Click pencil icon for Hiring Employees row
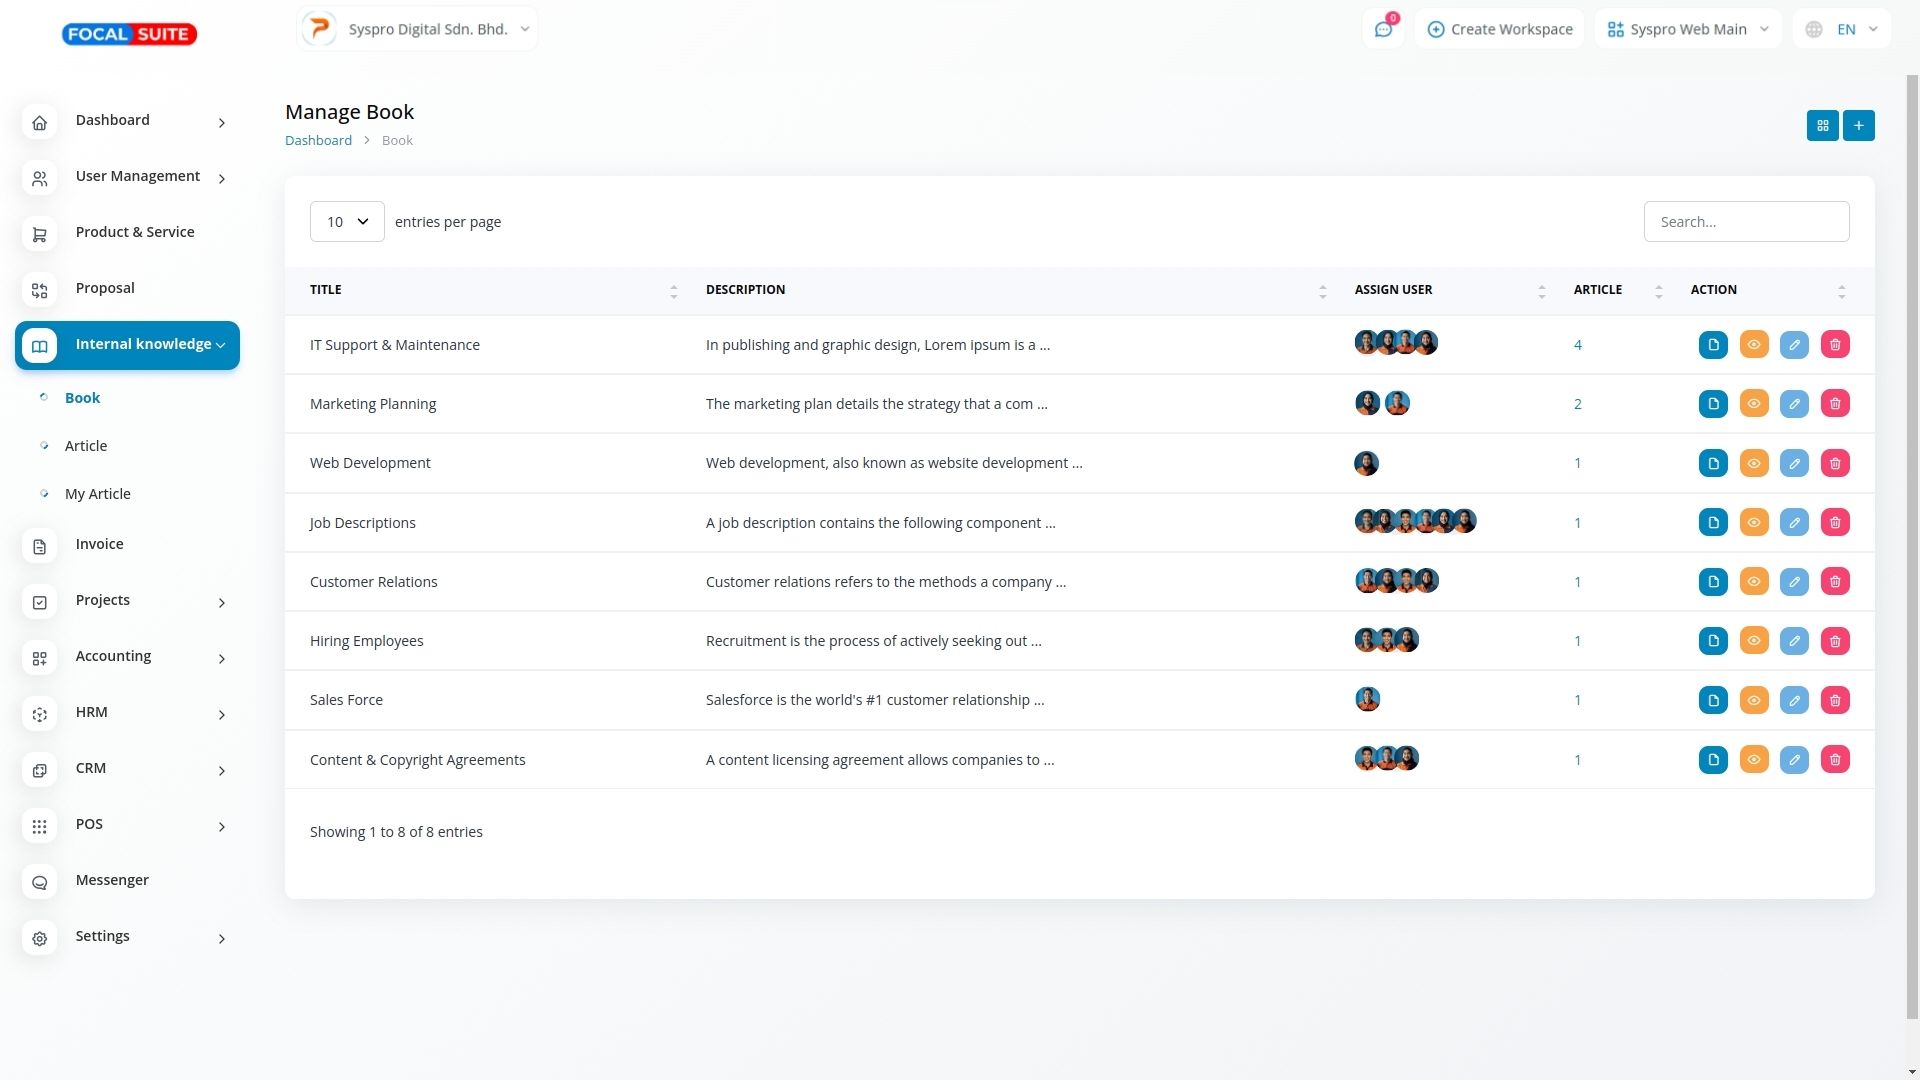 point(1794,642)
